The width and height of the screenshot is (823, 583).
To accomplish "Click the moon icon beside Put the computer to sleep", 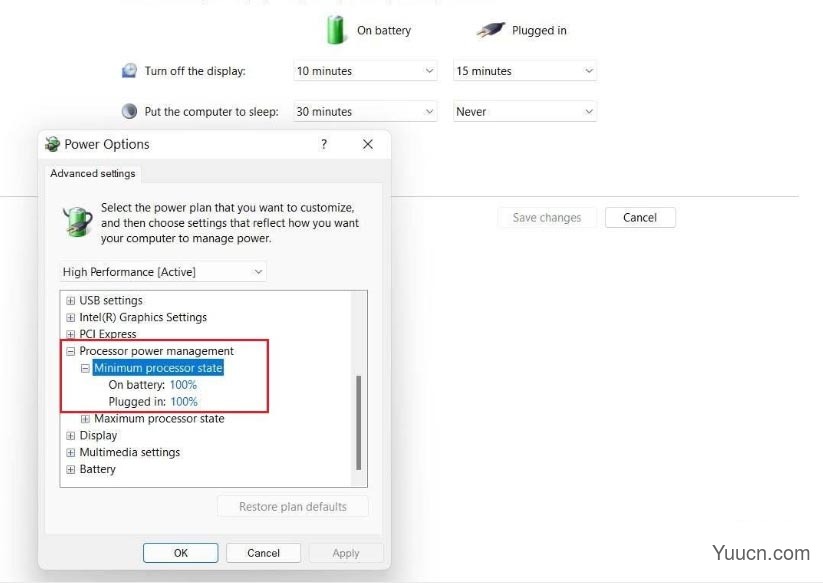I will [129, 111].
